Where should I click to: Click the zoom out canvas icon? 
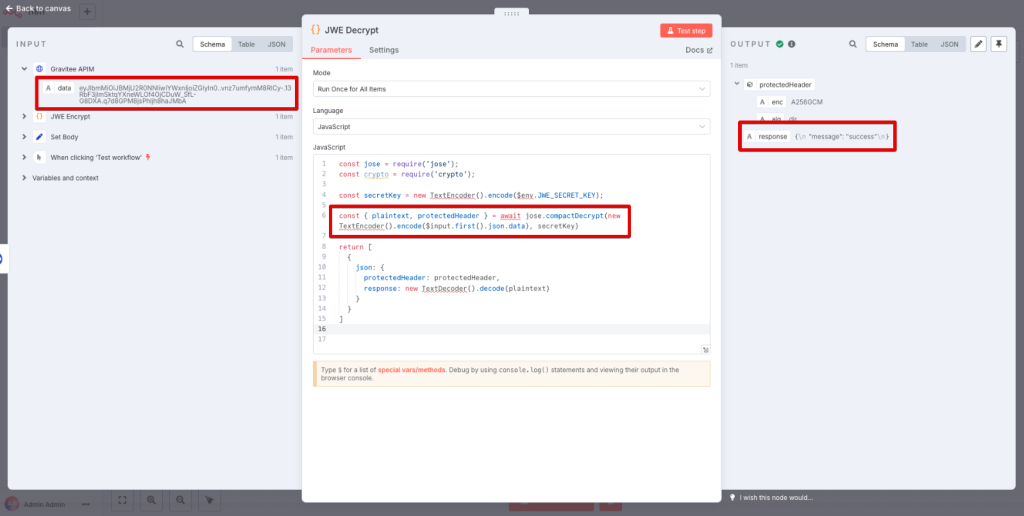(180, 500)
